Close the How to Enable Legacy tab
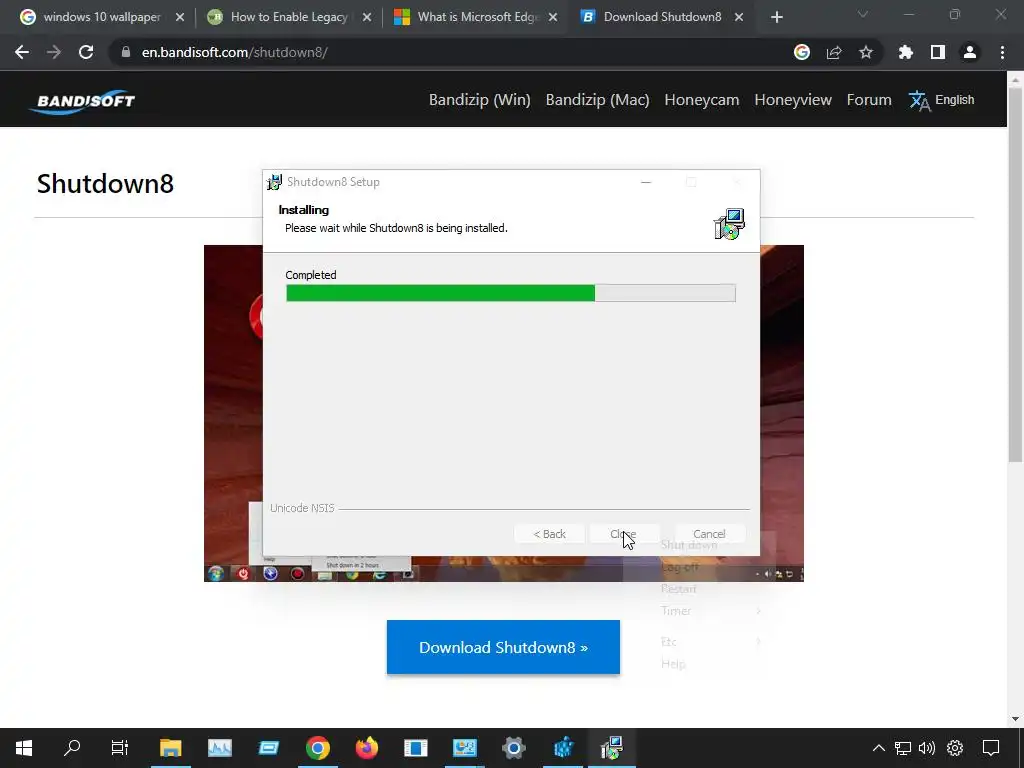Image resolution: width=1024 pixels, height=768 pixels. pyautogui.click(x=367, y=17)
